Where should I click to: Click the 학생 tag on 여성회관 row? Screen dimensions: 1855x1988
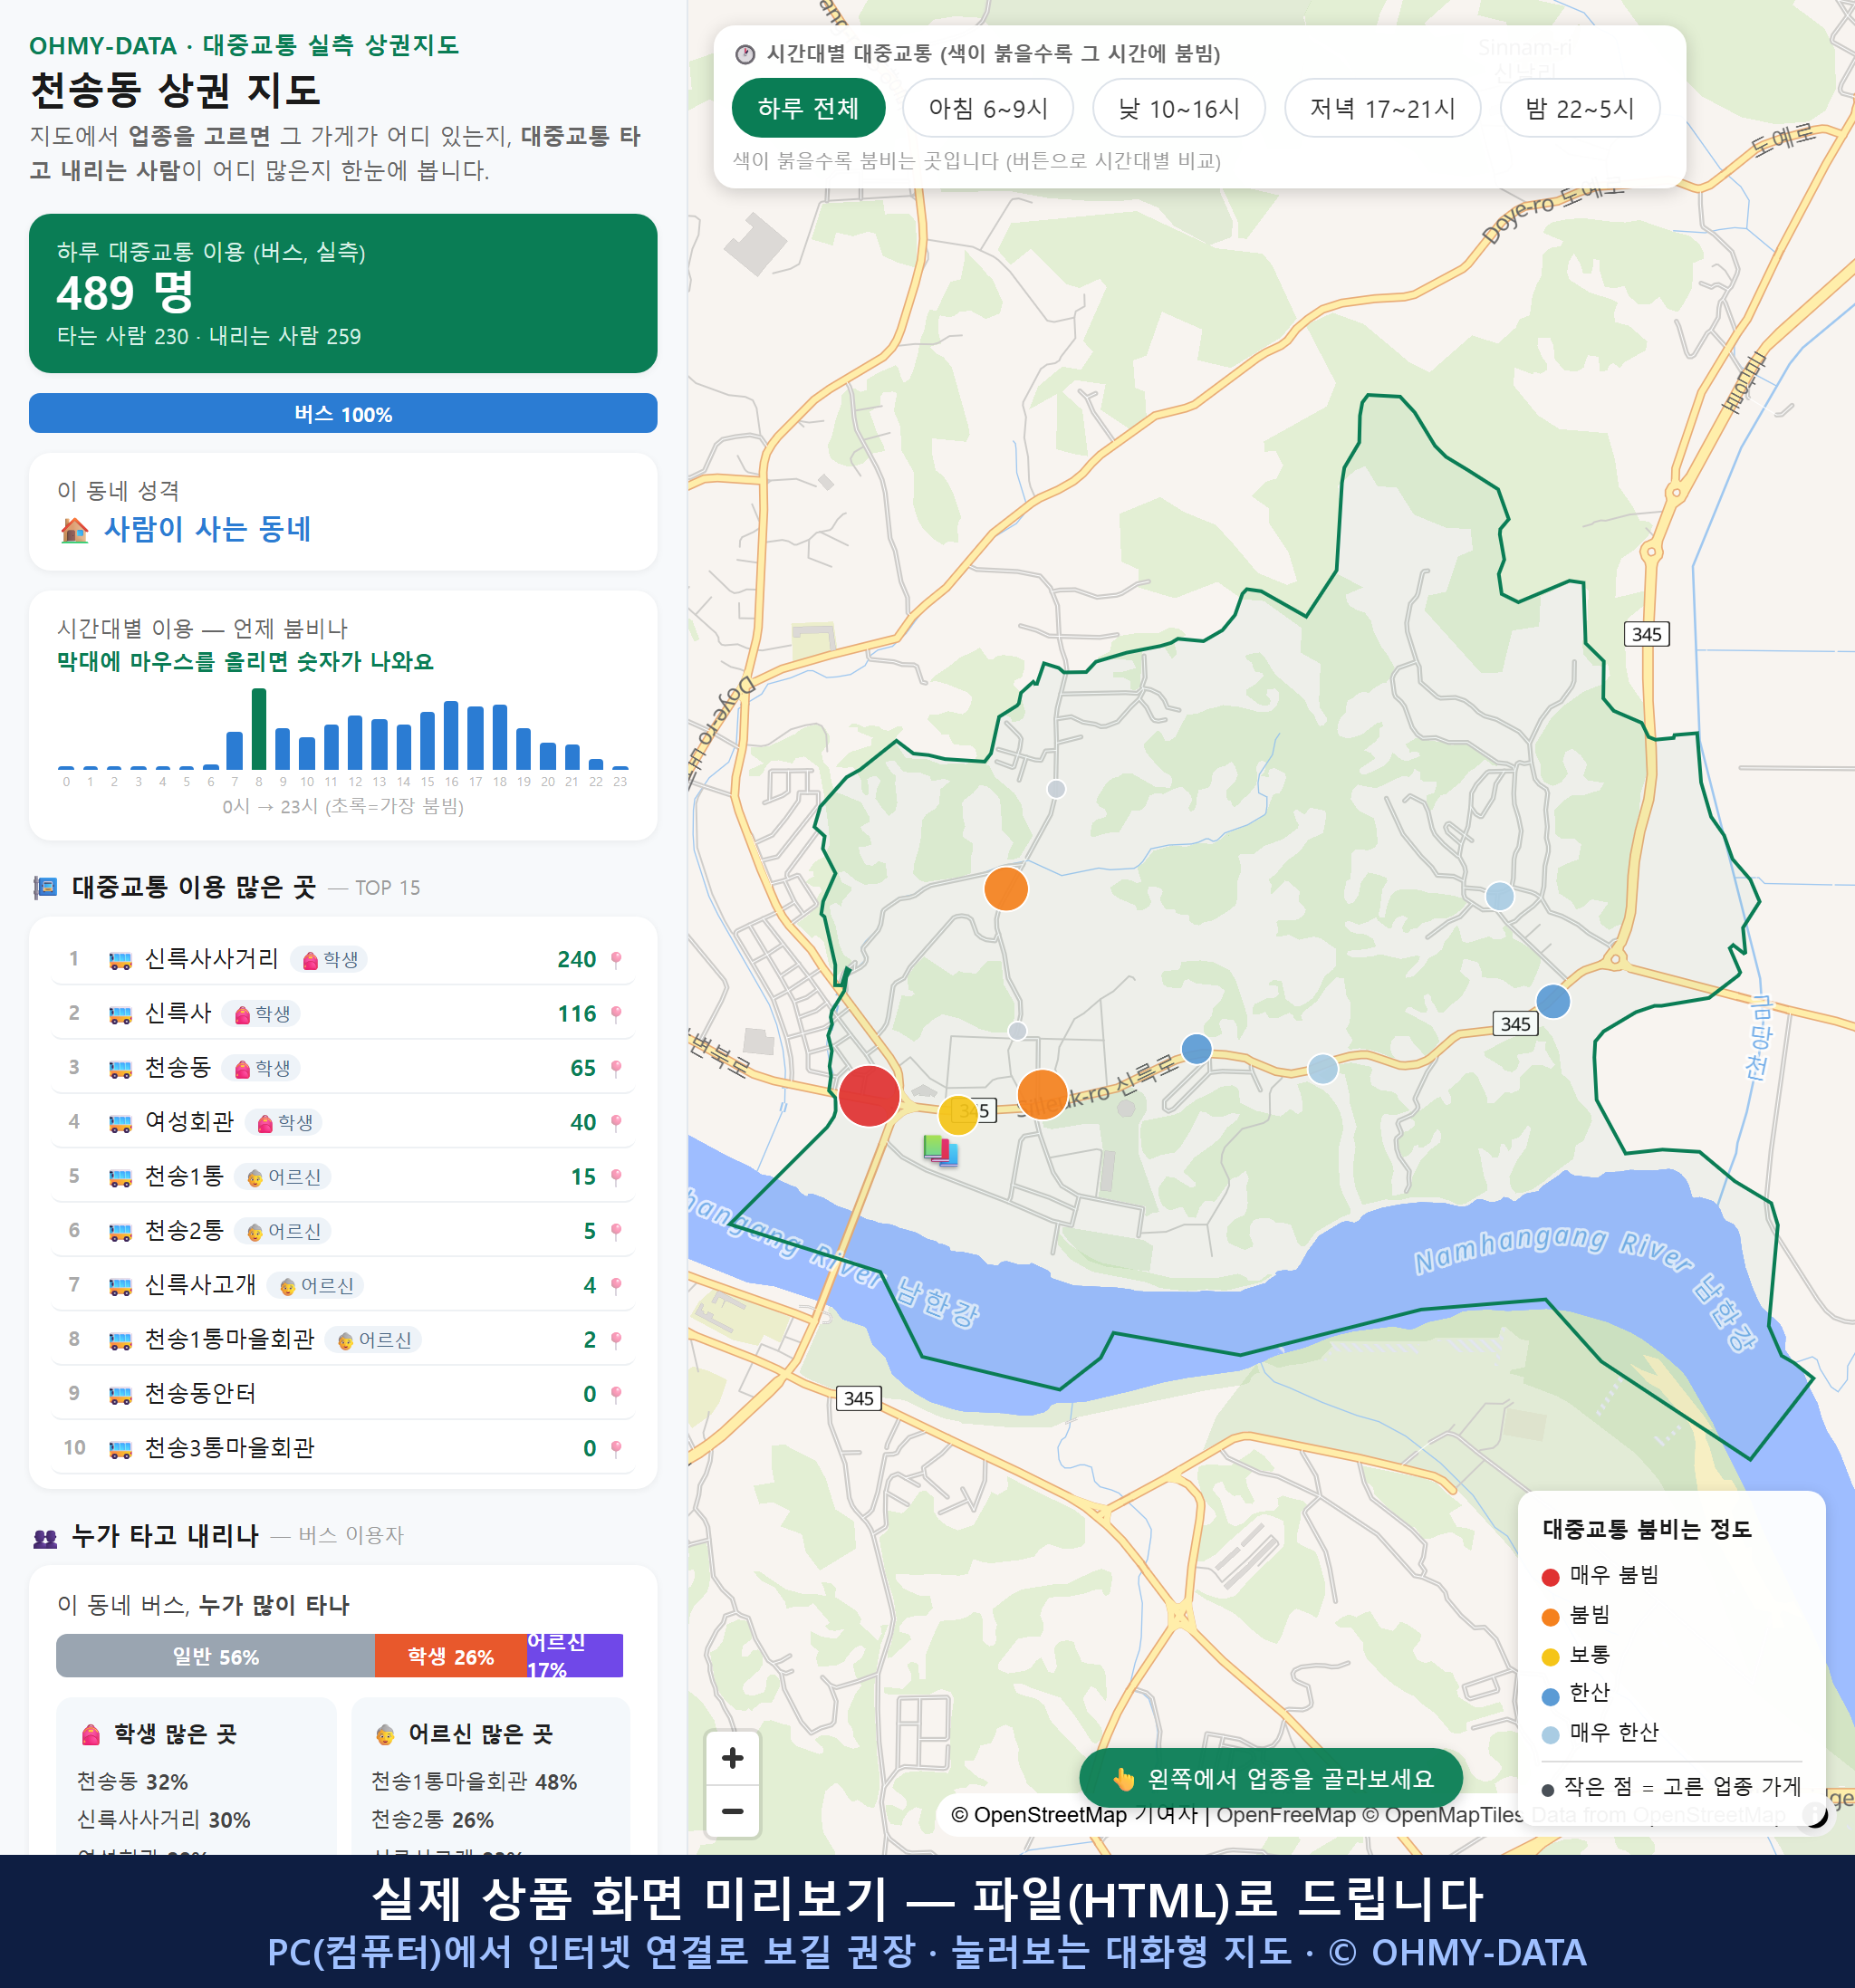[x=284, y=1123]
